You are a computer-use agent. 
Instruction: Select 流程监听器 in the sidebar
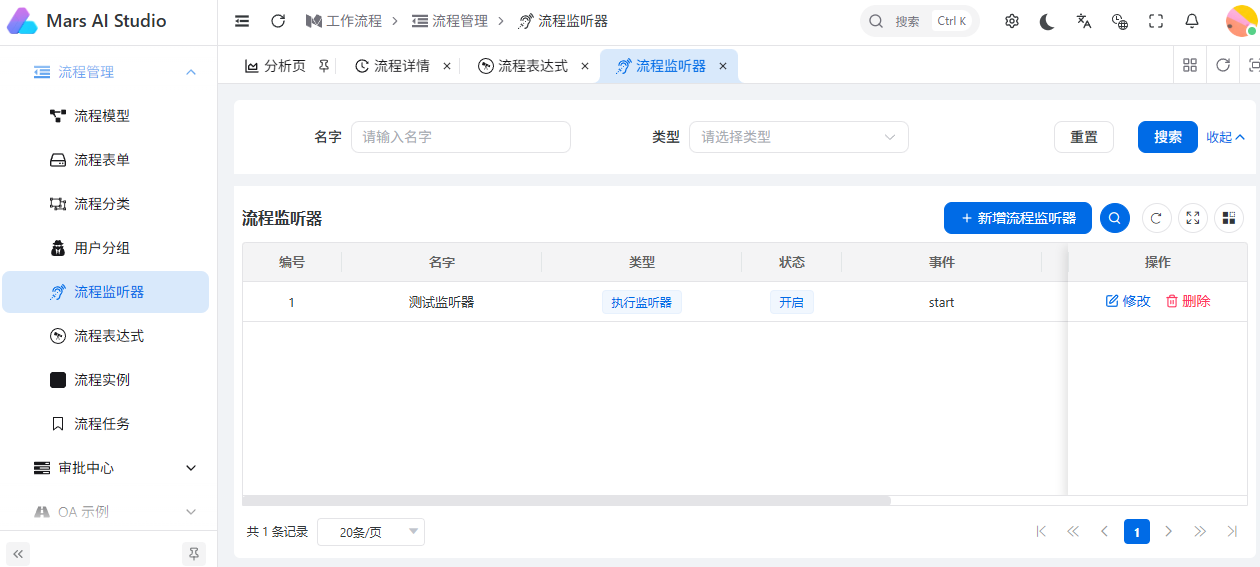(x=105, y=292)
